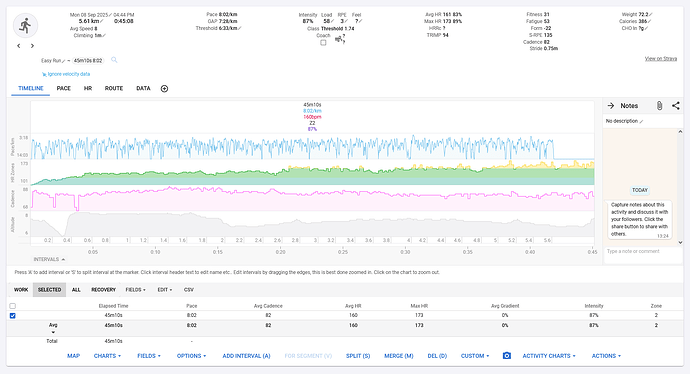Toggle the Coach checkbox
Screen dimensions: 690x374
[x=323, y=43]
